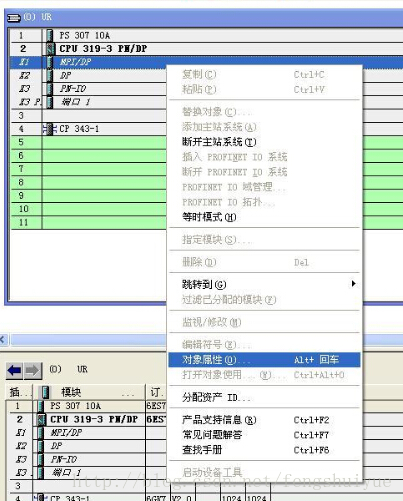Screen dimensions: 403x501
Task: Select 查找手册 menu entry
Action: (264, 450)
